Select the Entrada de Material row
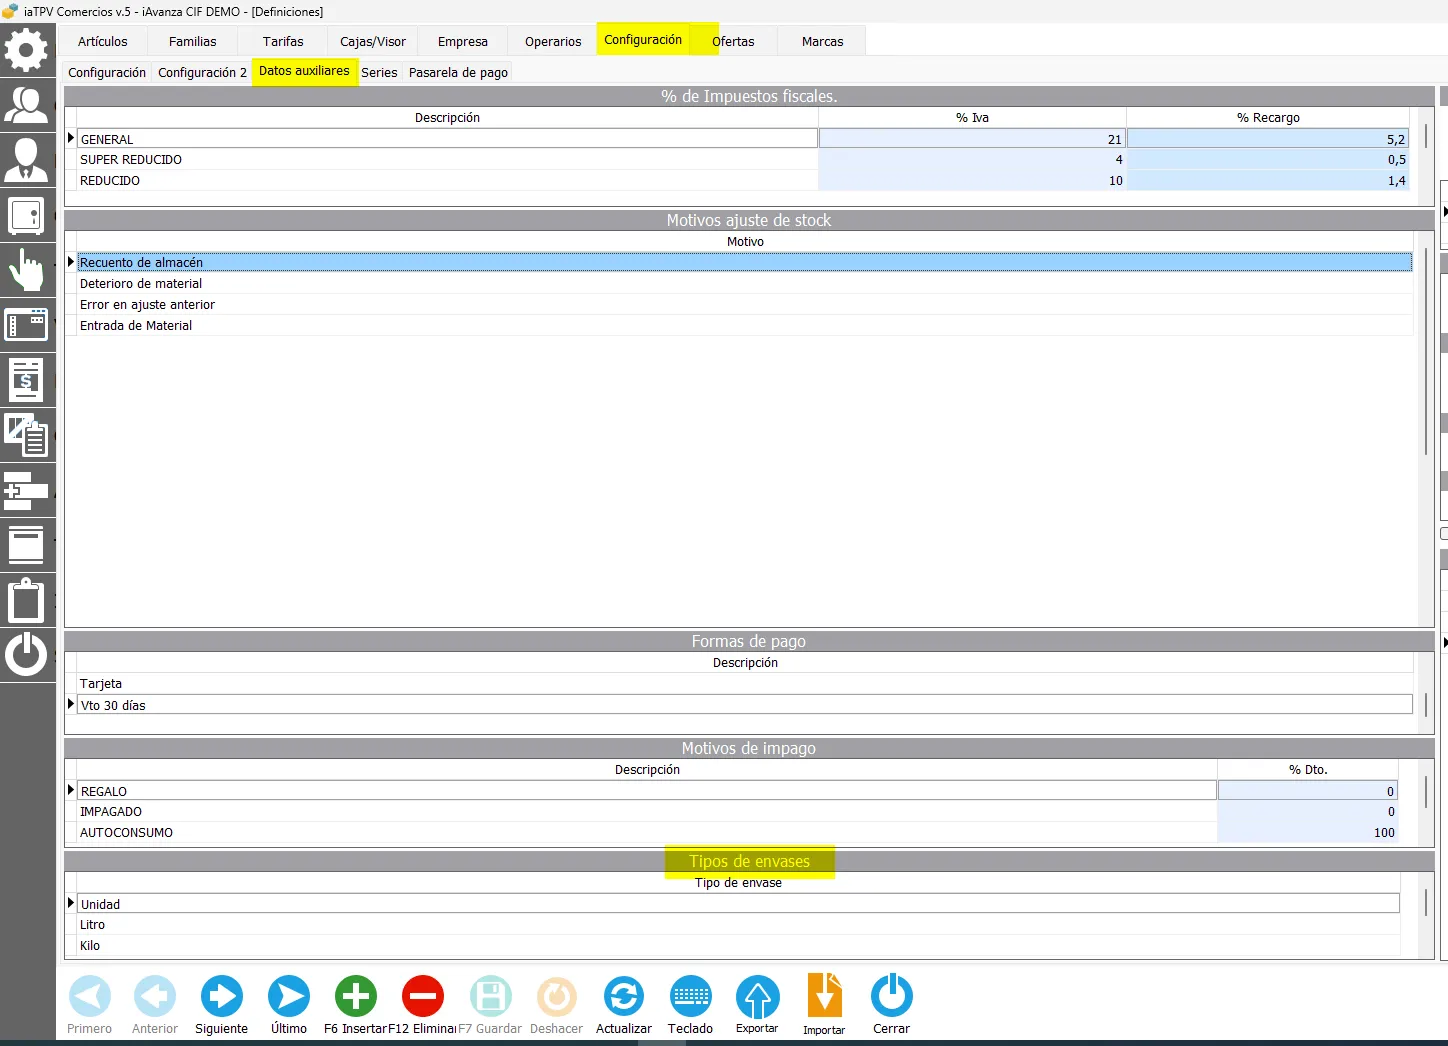The height and width of the screenshot is (1046, 1448). tap(744, 326)
